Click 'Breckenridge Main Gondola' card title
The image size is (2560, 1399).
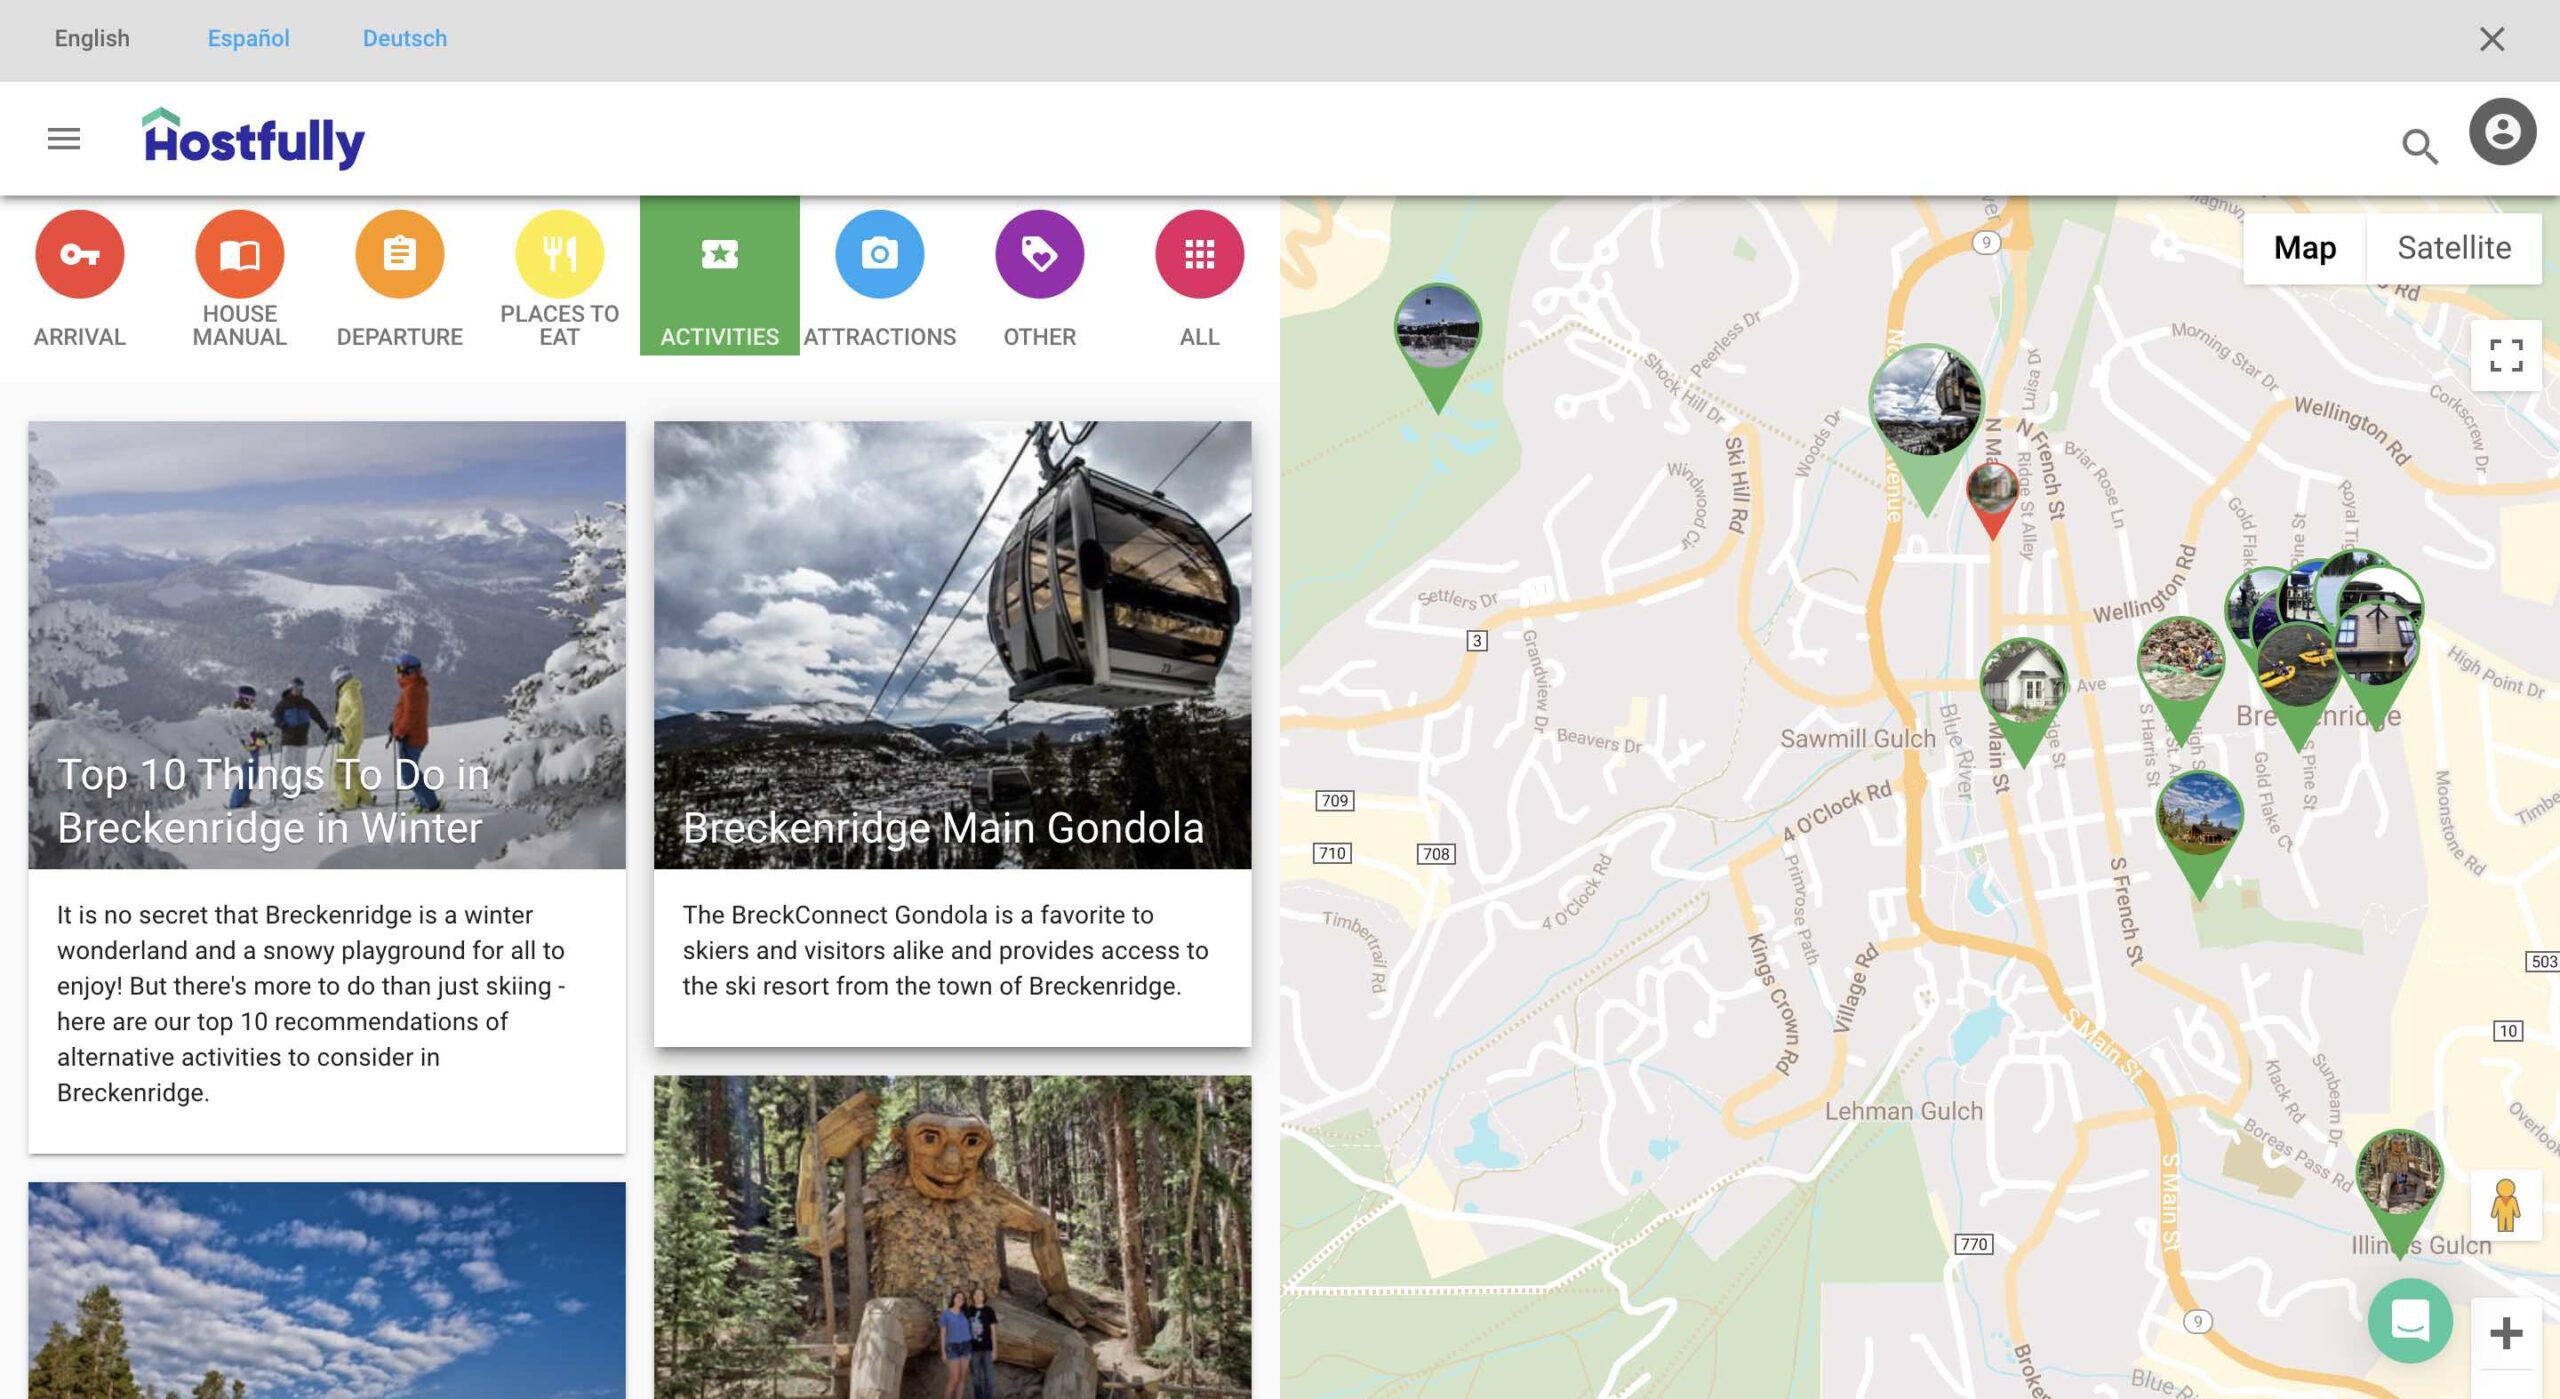coord(943,828)
